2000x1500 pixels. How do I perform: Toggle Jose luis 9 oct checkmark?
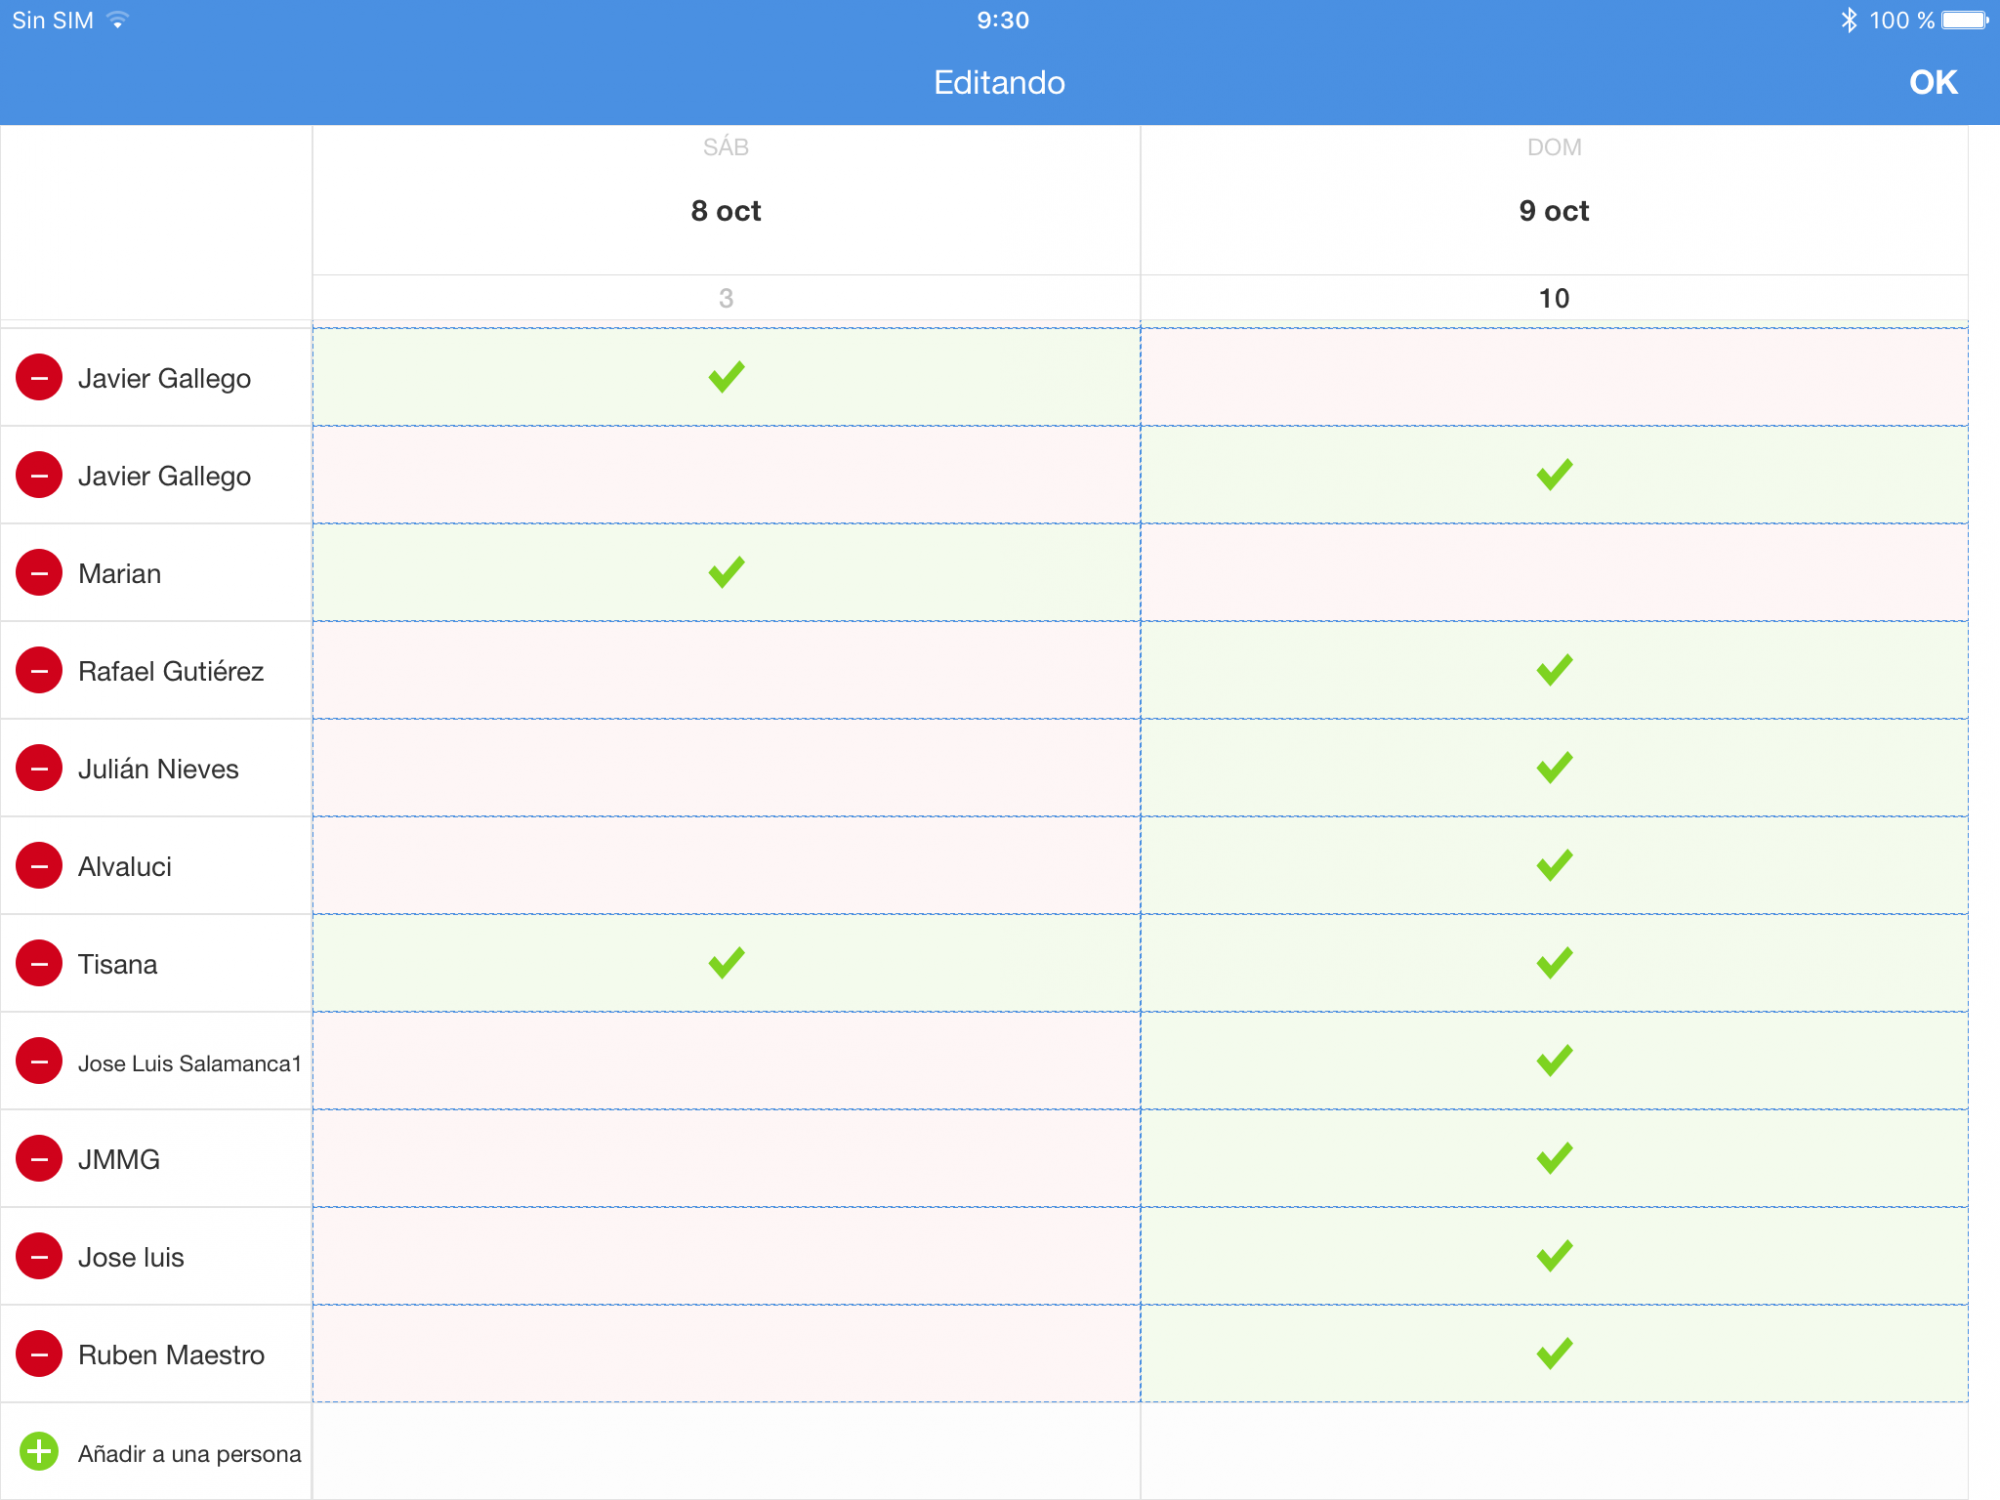1554,1256
